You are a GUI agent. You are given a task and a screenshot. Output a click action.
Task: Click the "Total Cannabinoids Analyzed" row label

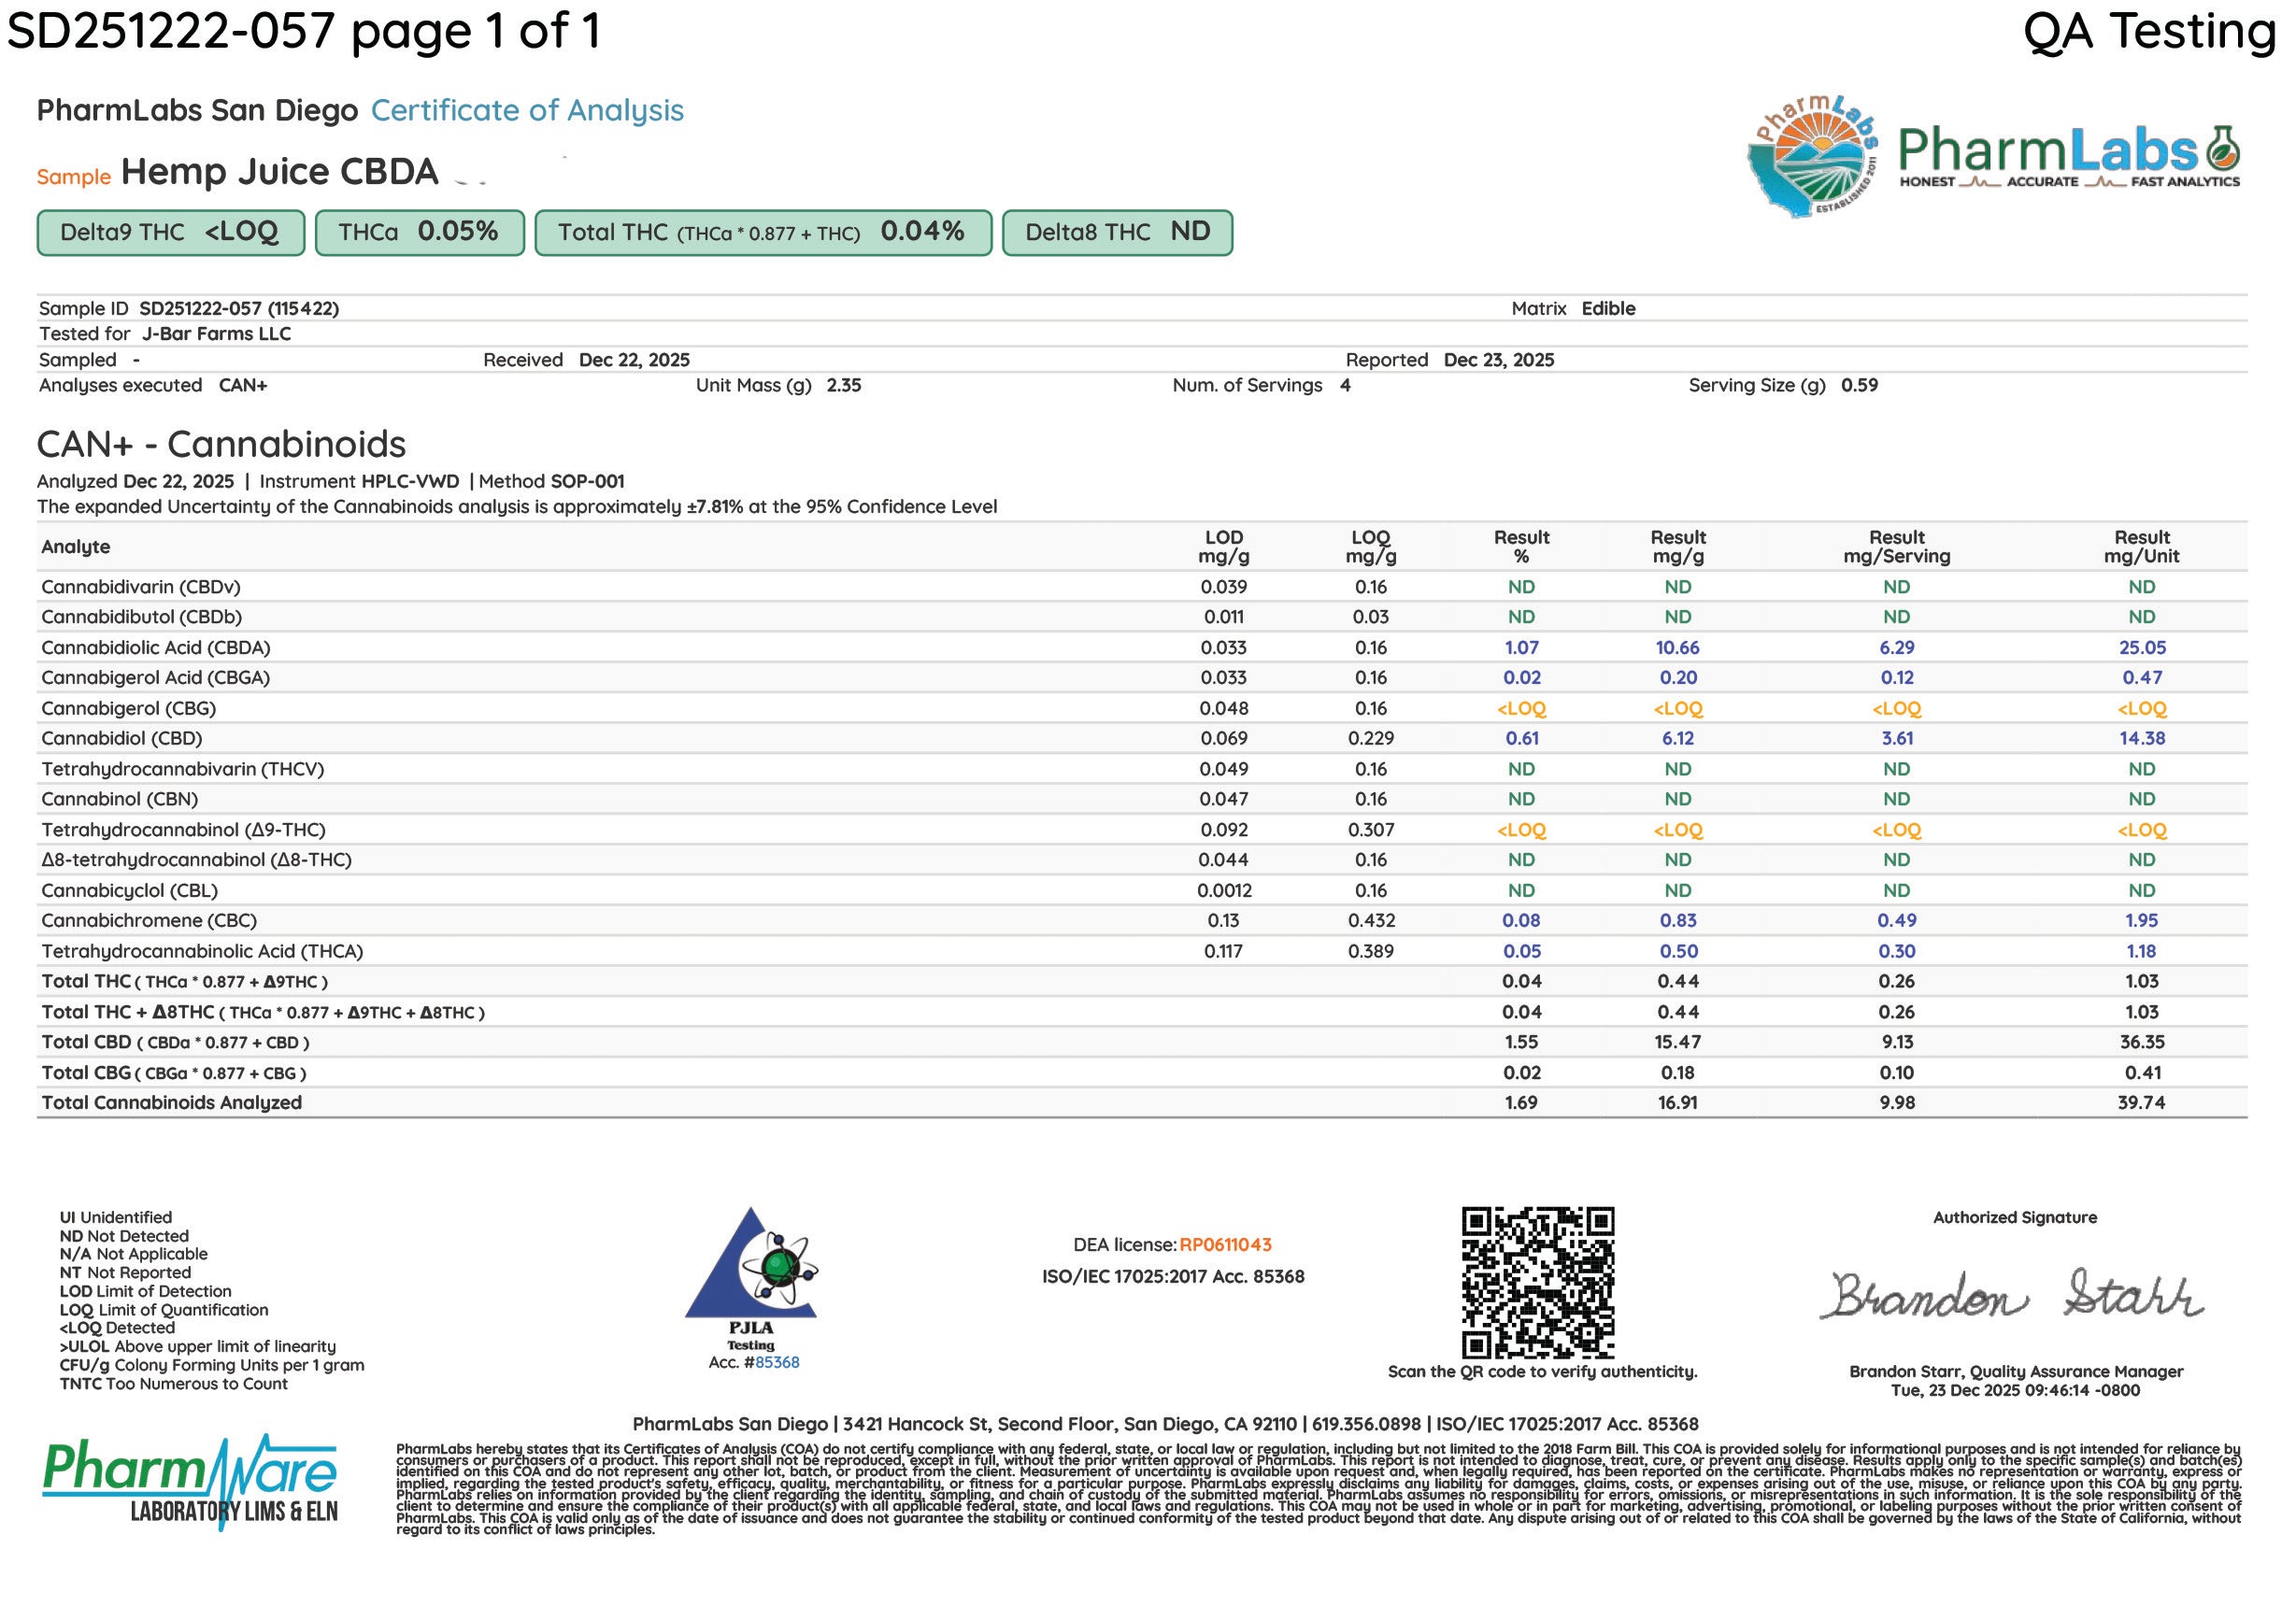coord(171,1103)
